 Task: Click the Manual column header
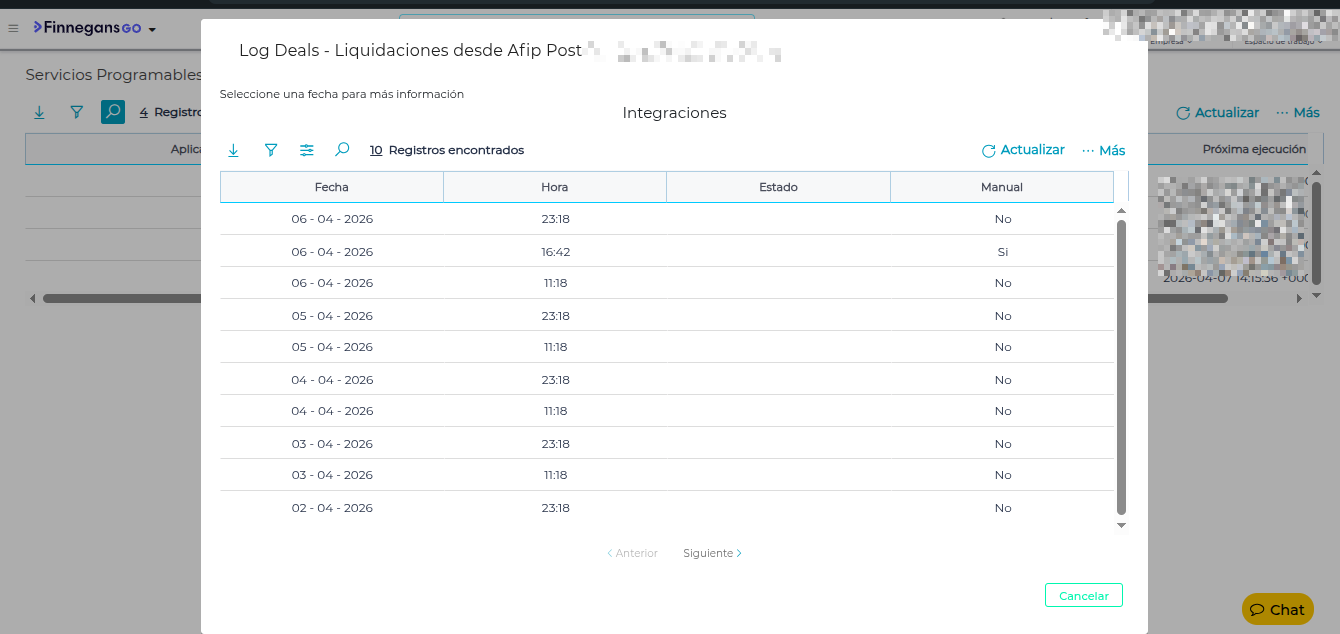tap(1001, 187)
